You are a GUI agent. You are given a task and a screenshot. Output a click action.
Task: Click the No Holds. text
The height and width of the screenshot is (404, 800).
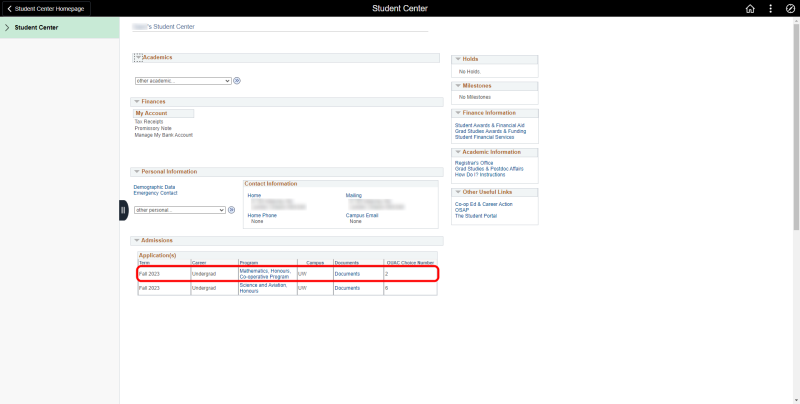(x=470, y=71)
